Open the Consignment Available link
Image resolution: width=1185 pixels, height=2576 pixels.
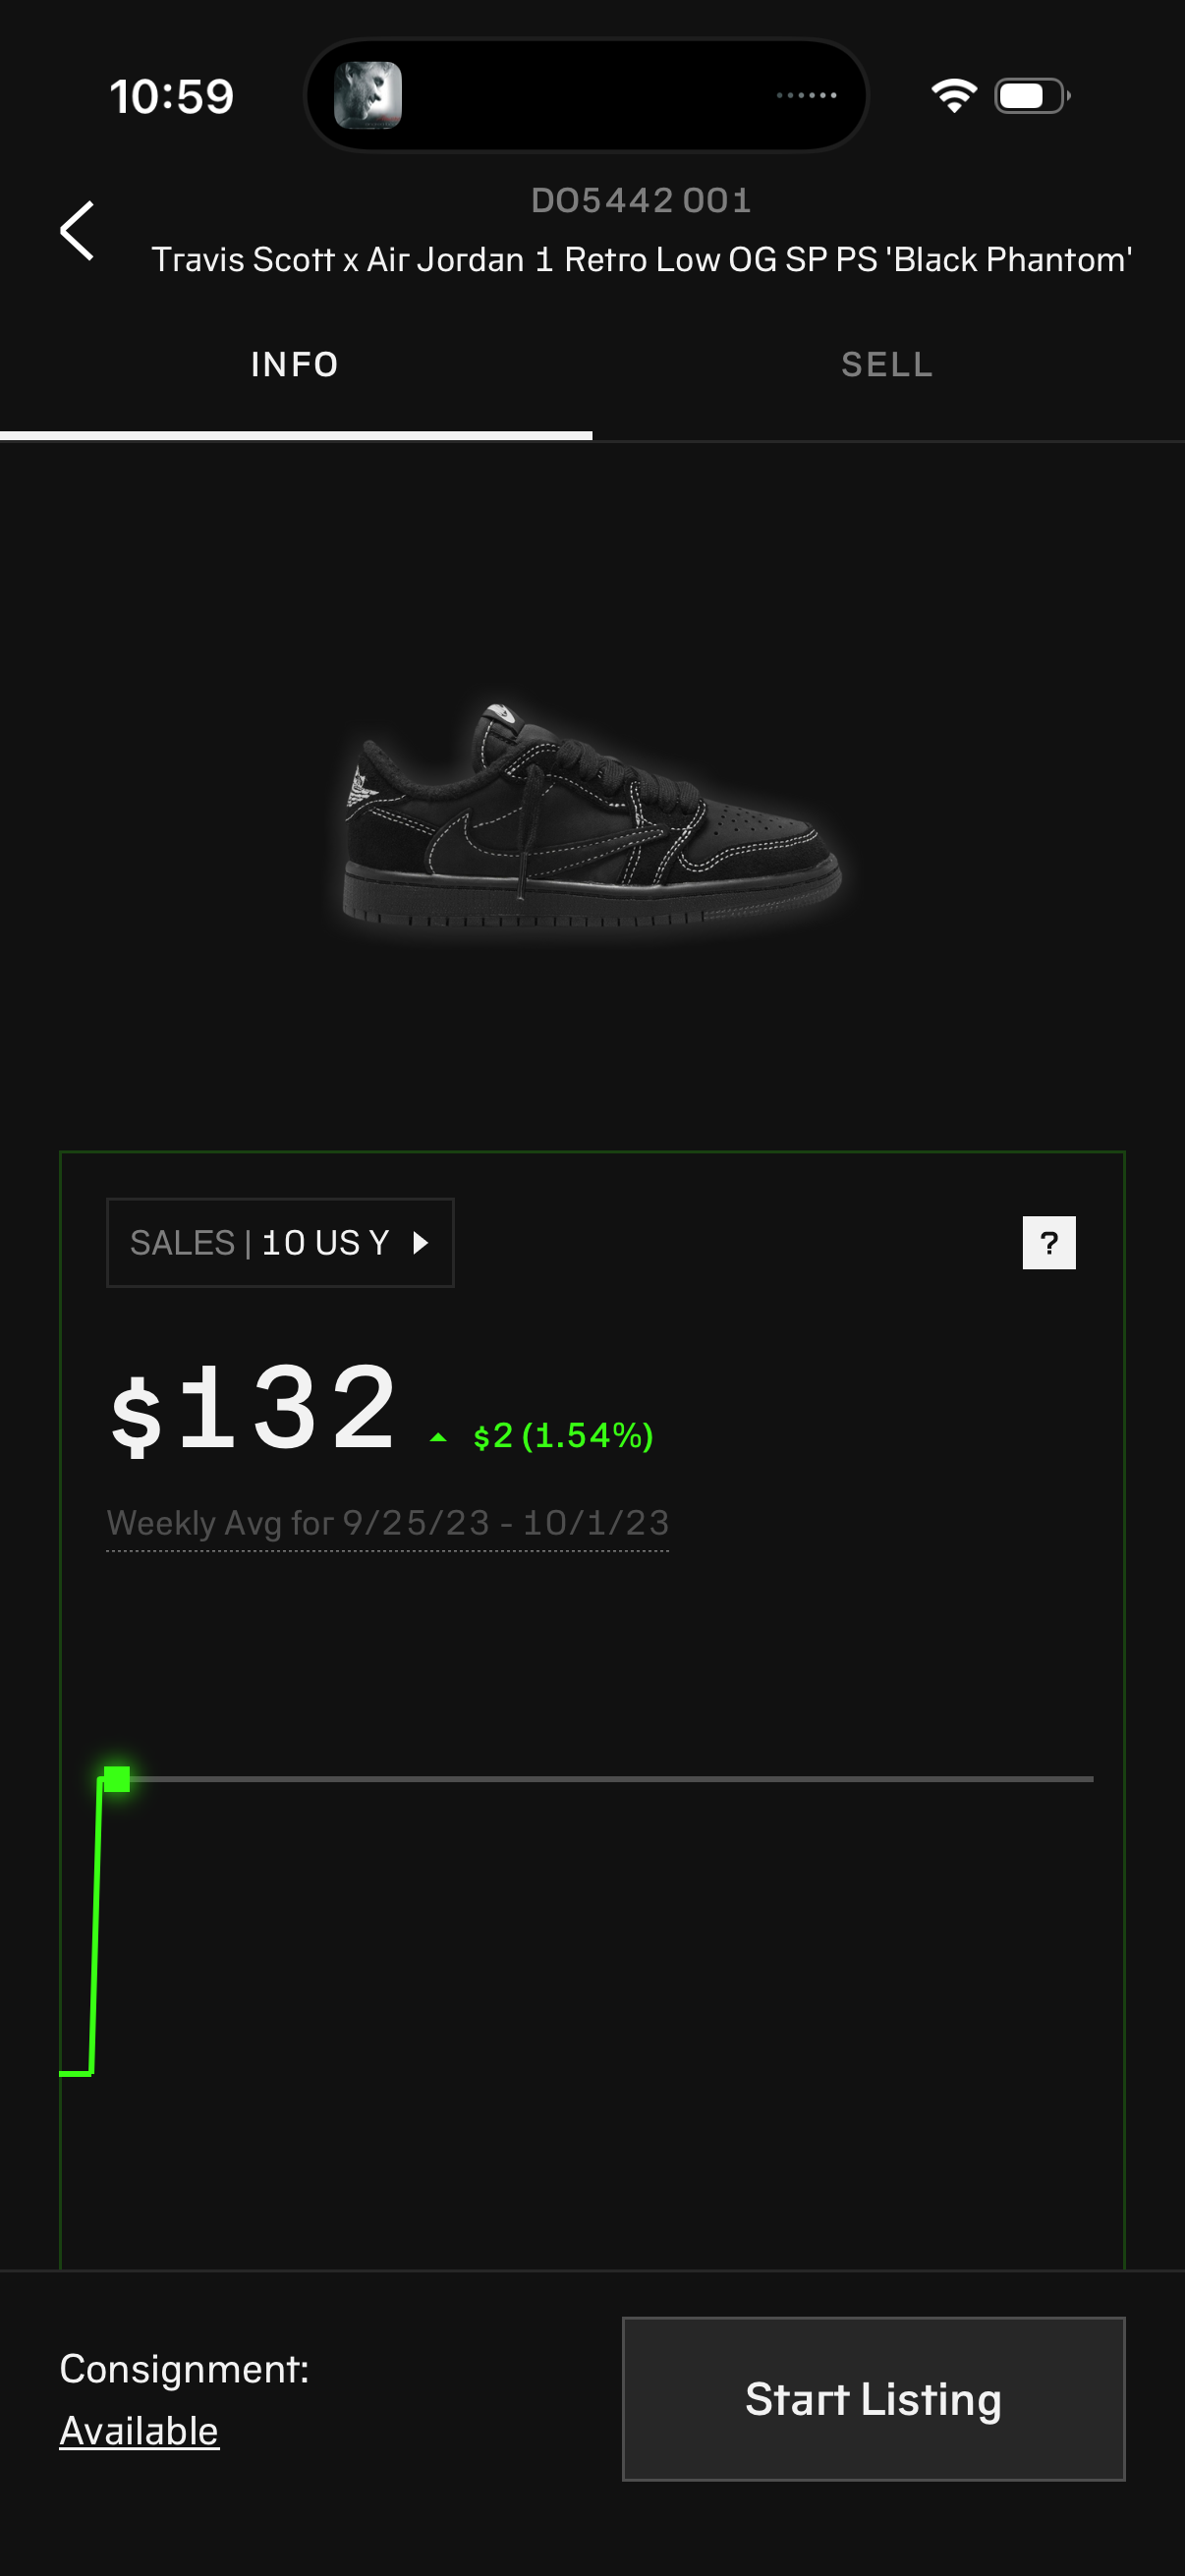click(x=139, y=2430)
